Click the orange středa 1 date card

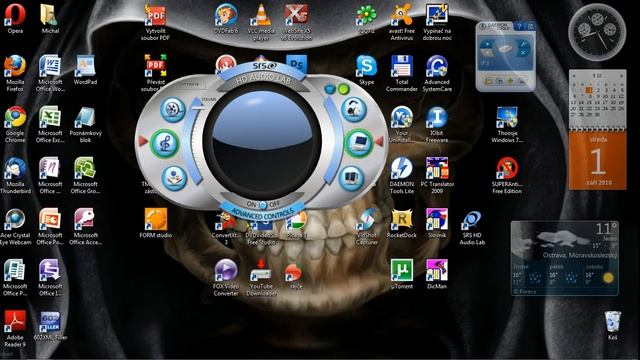pos(598,161)
